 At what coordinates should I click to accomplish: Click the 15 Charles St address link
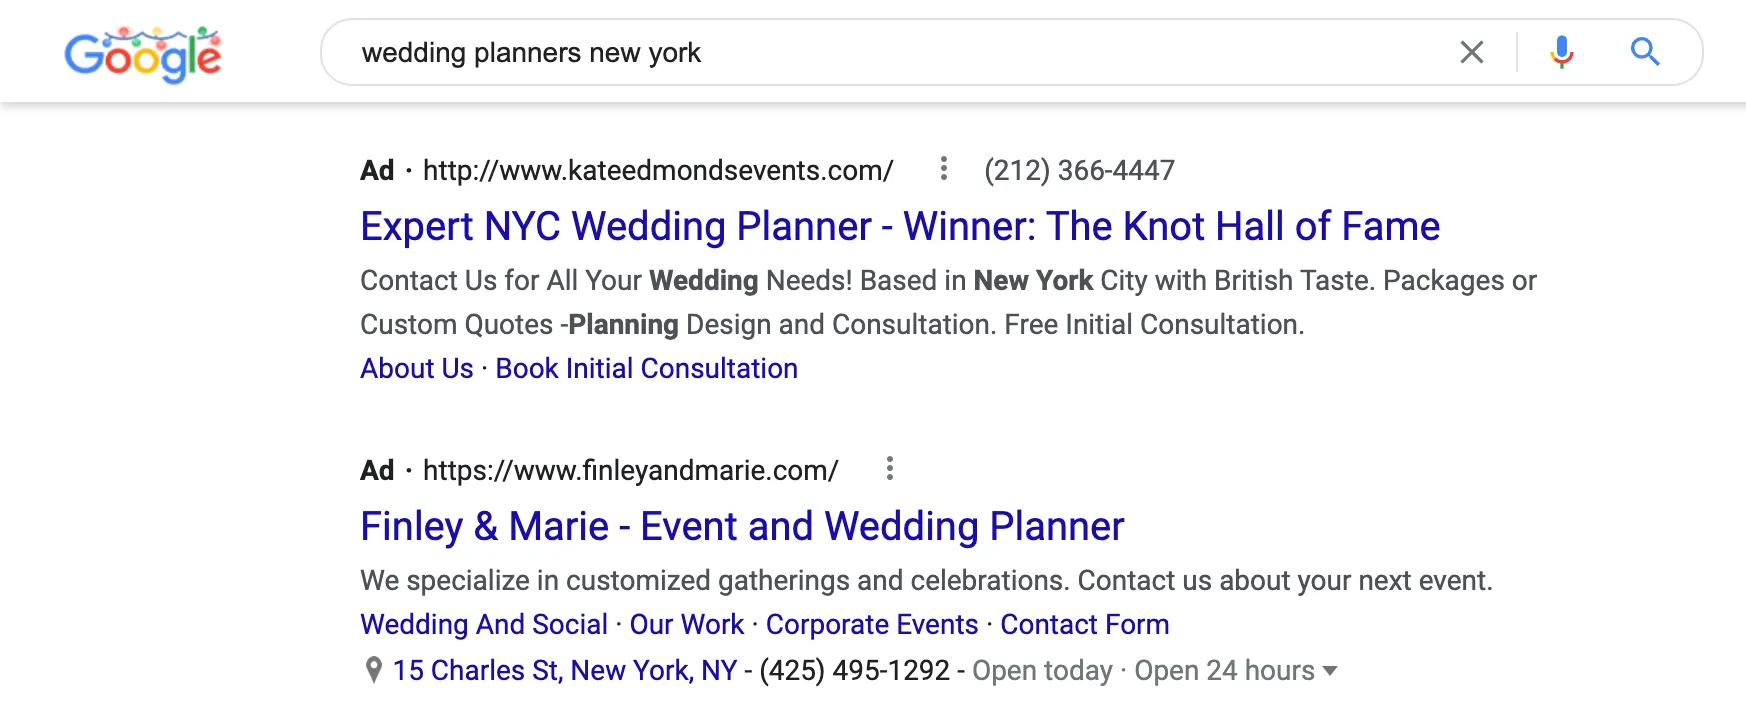coord(565,671)
